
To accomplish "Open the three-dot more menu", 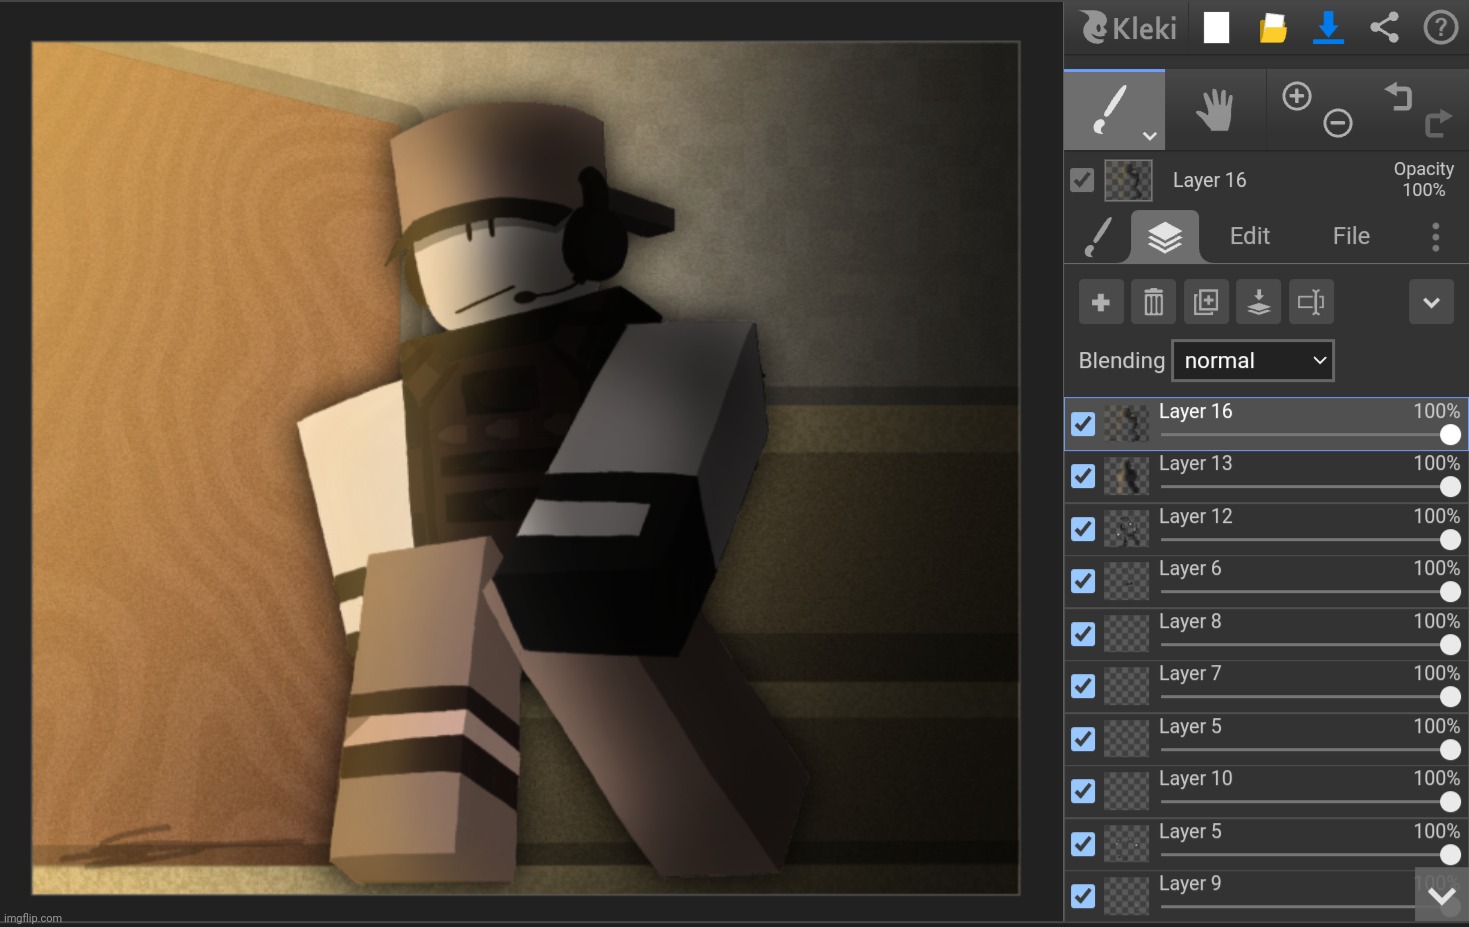I will click(x=1435, y=237).
